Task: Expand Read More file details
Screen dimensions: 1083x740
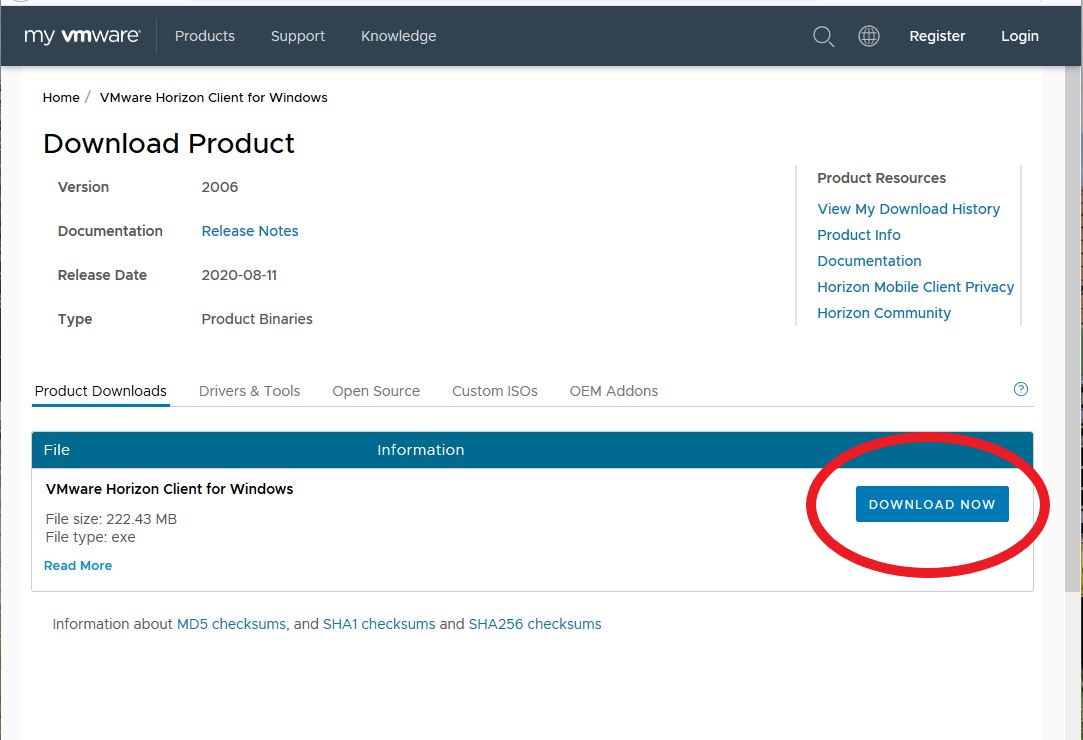Action: (78, 566)
